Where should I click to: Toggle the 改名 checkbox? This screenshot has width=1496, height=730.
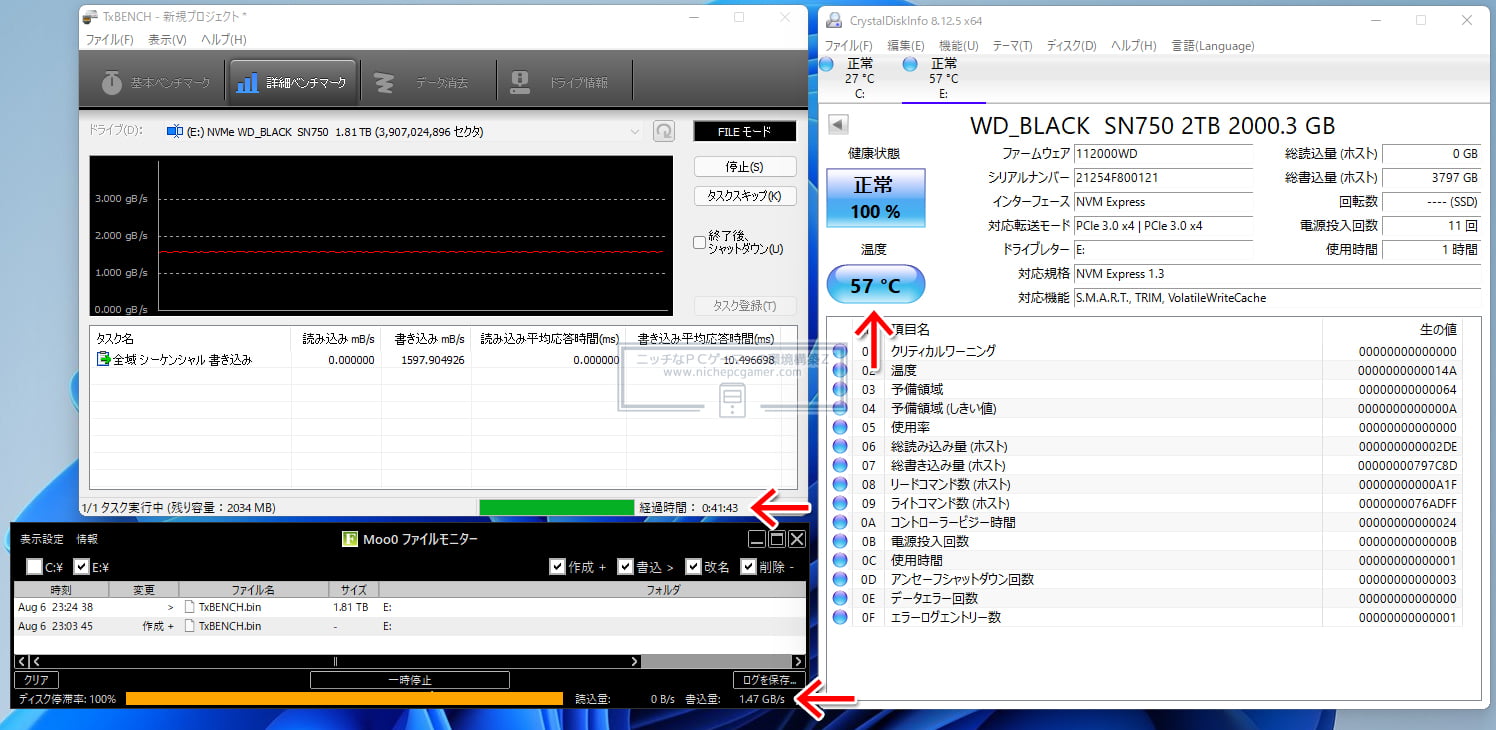click(694, 567)
